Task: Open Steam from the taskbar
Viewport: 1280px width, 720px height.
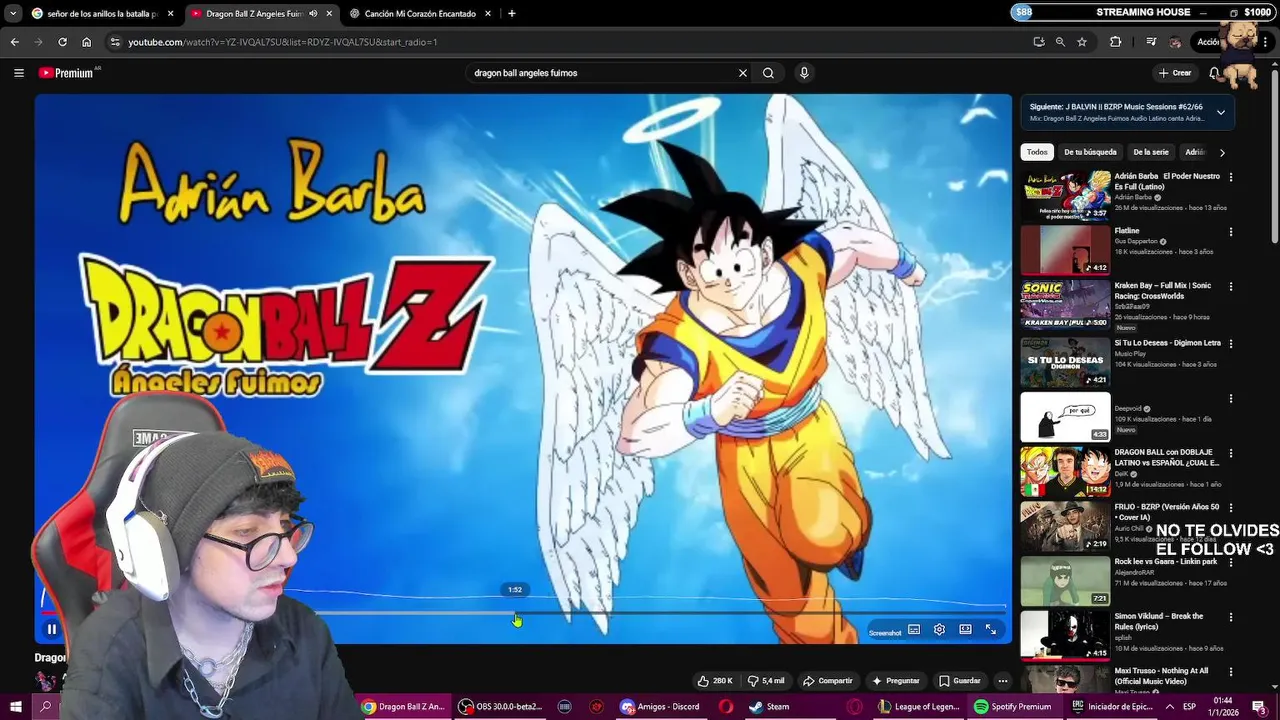Action: click(x=770, y=706)
